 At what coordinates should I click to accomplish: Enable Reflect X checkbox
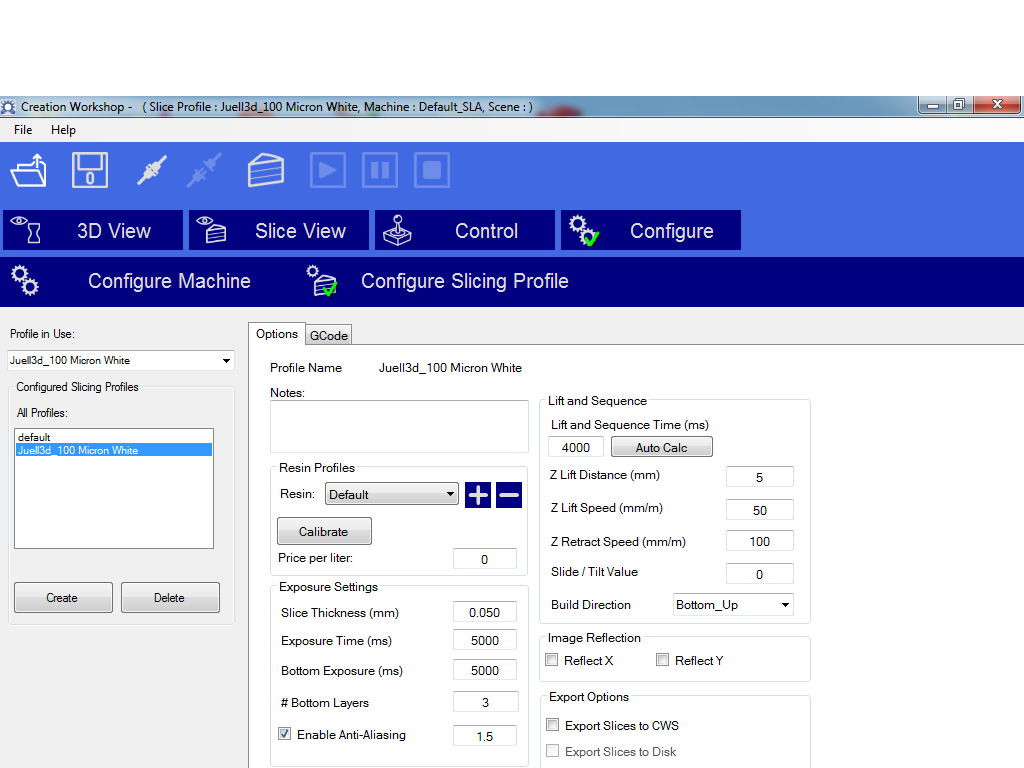pyautogui.click(x=552, y=660)
